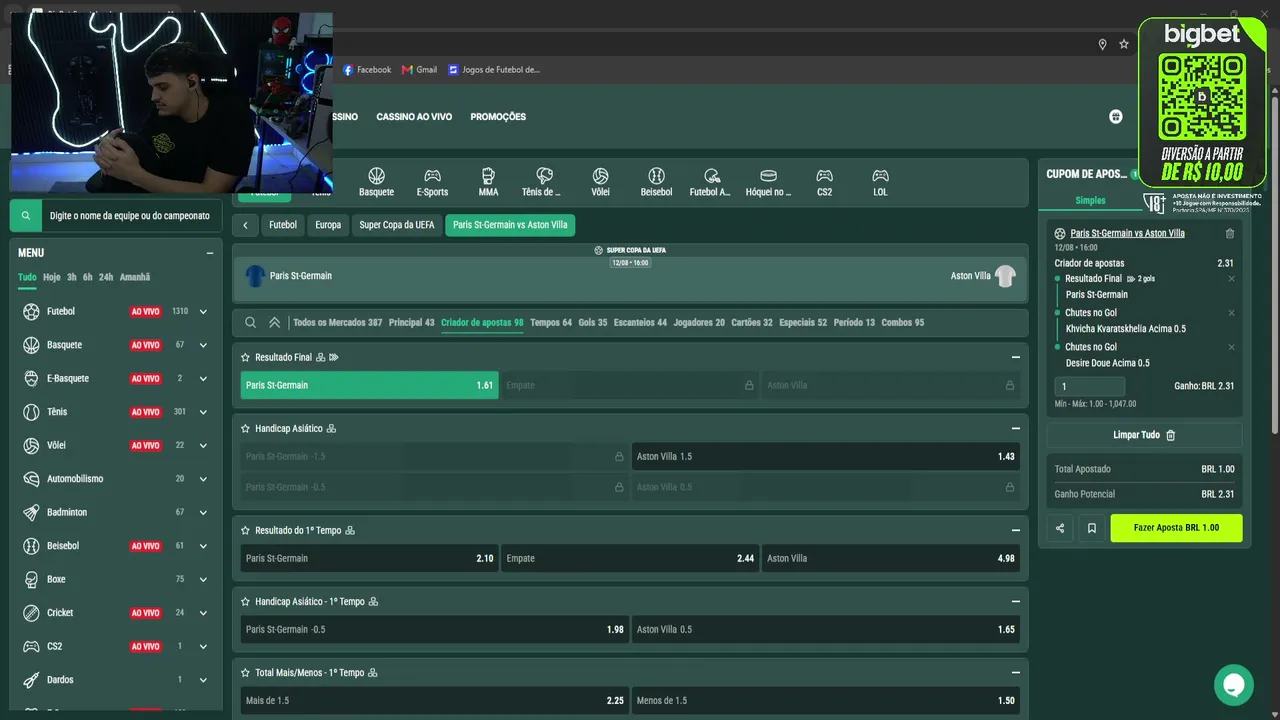Viewport: 1280px width, 720px height.
Task: Collapse the Resultado Final market section
Action: (x=1016, y=357)
